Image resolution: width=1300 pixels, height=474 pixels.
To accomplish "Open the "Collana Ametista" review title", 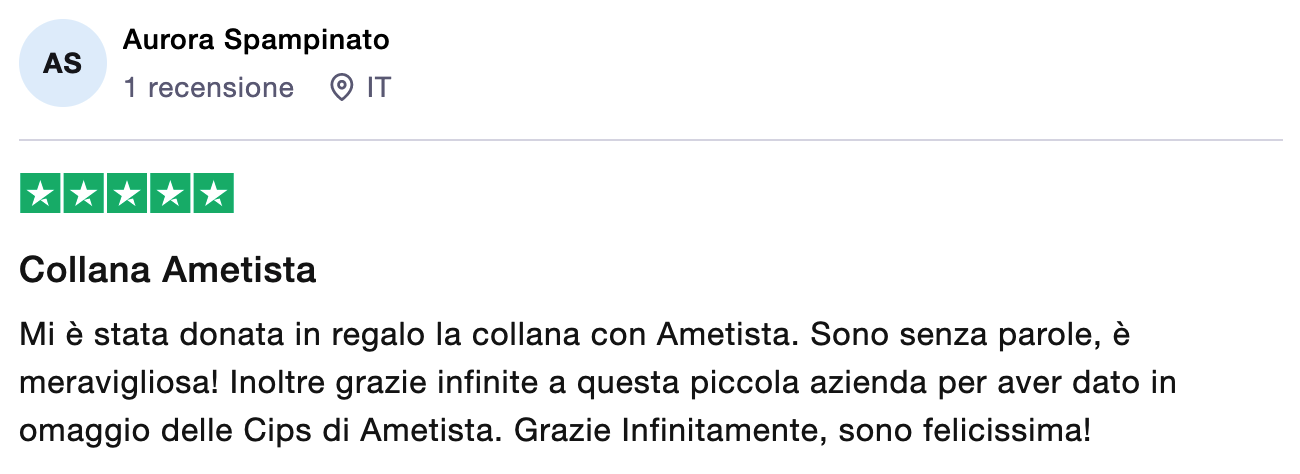I will (168, 270).
